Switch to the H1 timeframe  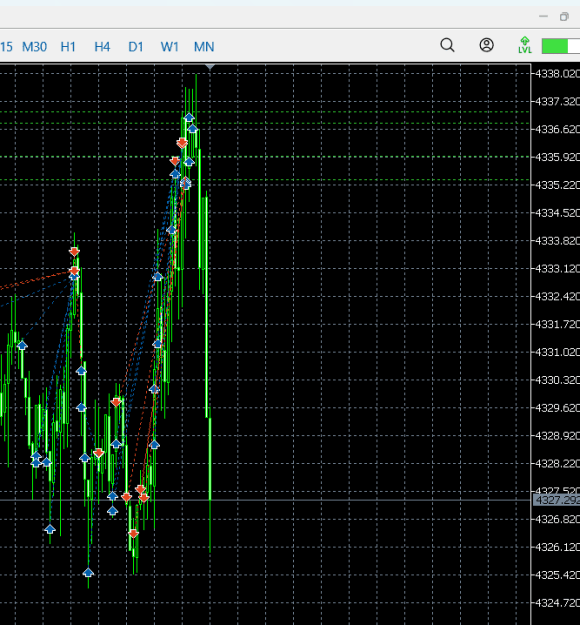tap(68, 47)
